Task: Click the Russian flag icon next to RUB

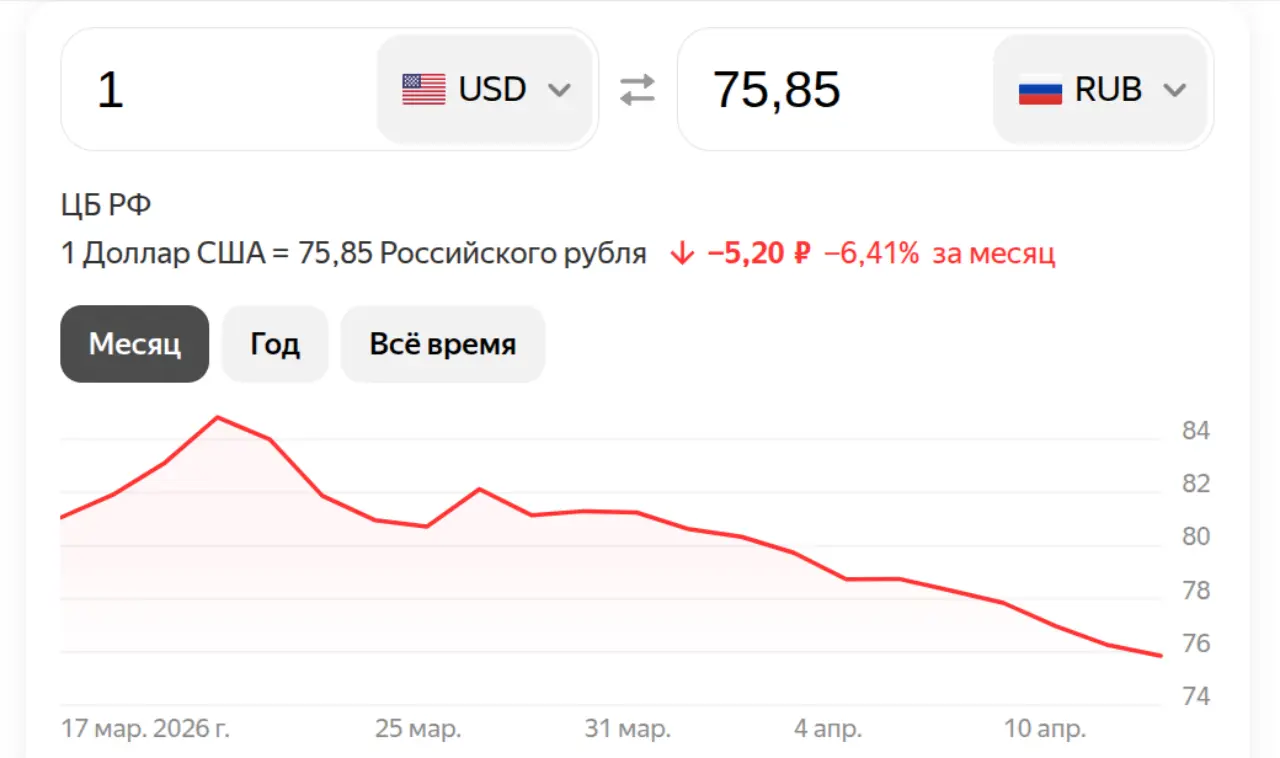Action: click(x=1041, y=89)
